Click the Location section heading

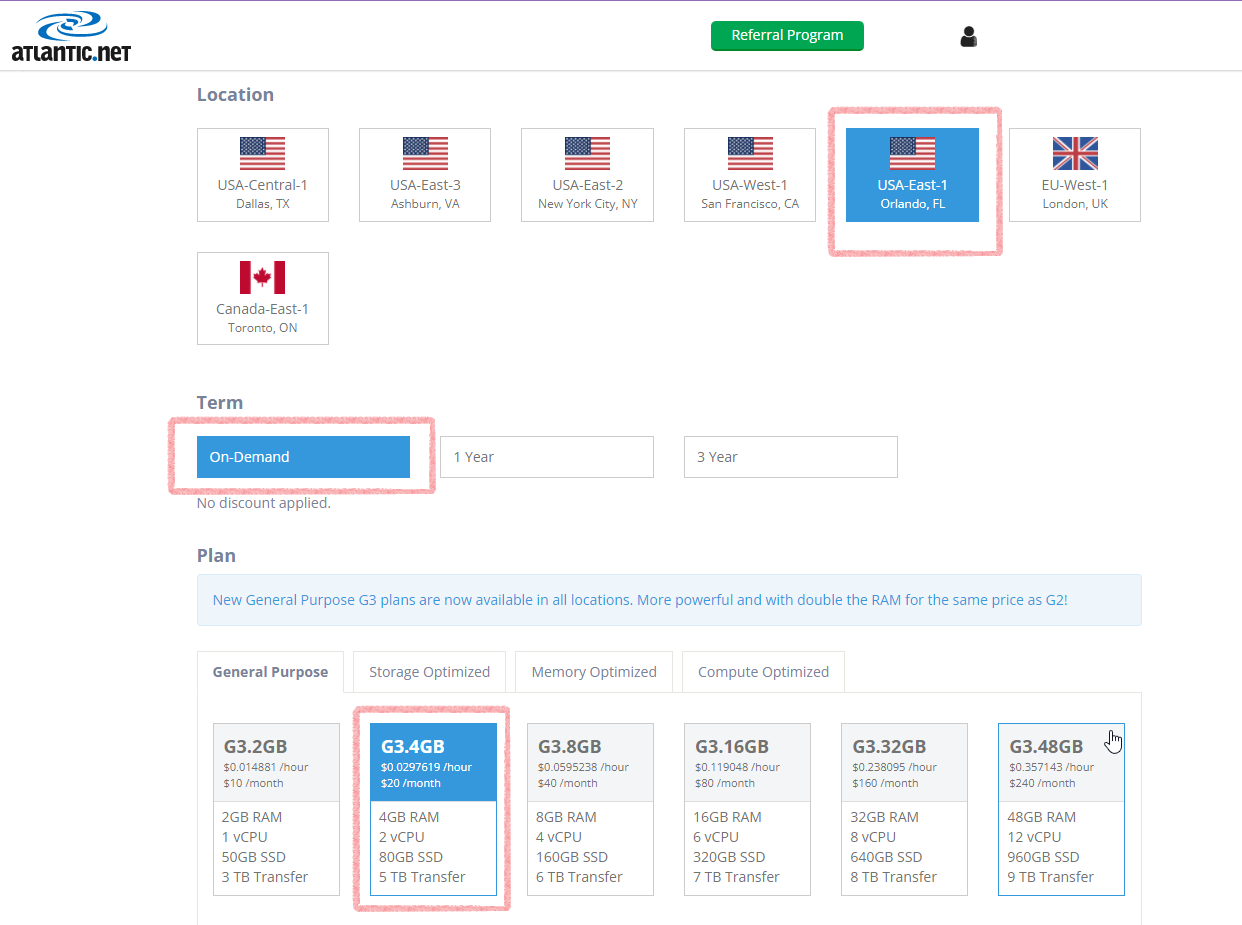pyautogui.click(x=235, y=95)
